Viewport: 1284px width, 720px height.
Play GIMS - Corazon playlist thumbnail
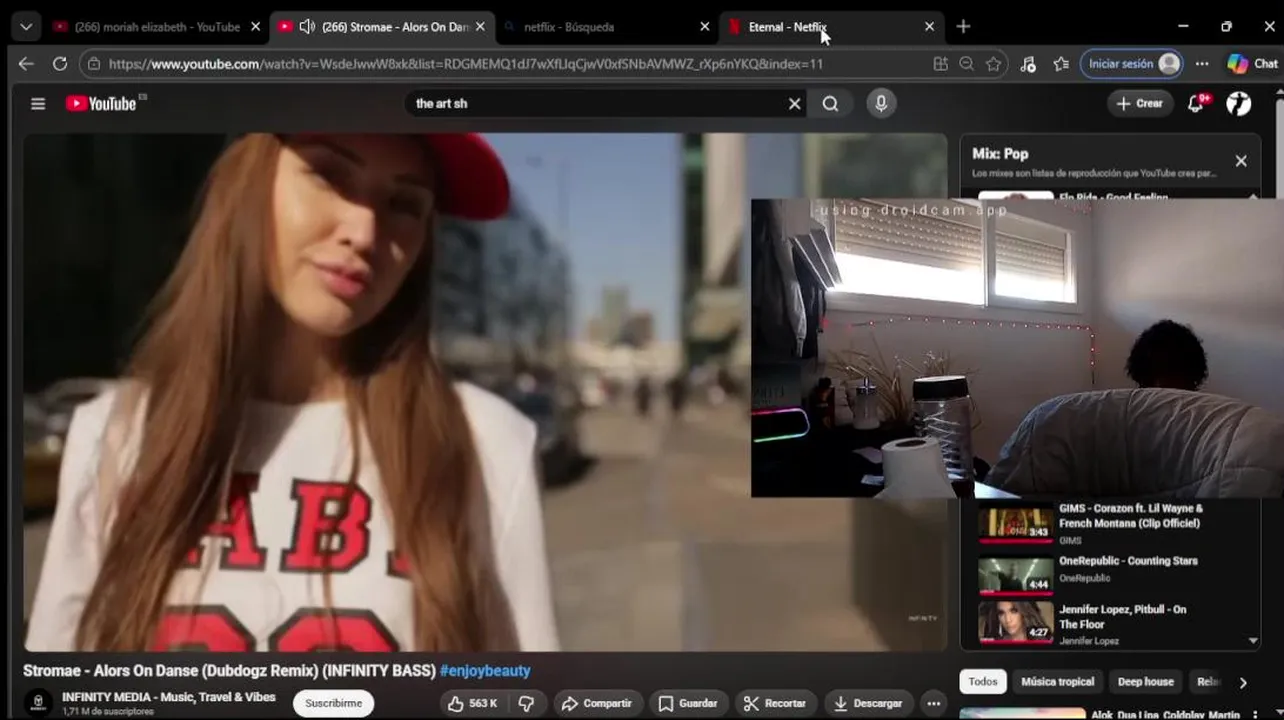pos(1015,522)
